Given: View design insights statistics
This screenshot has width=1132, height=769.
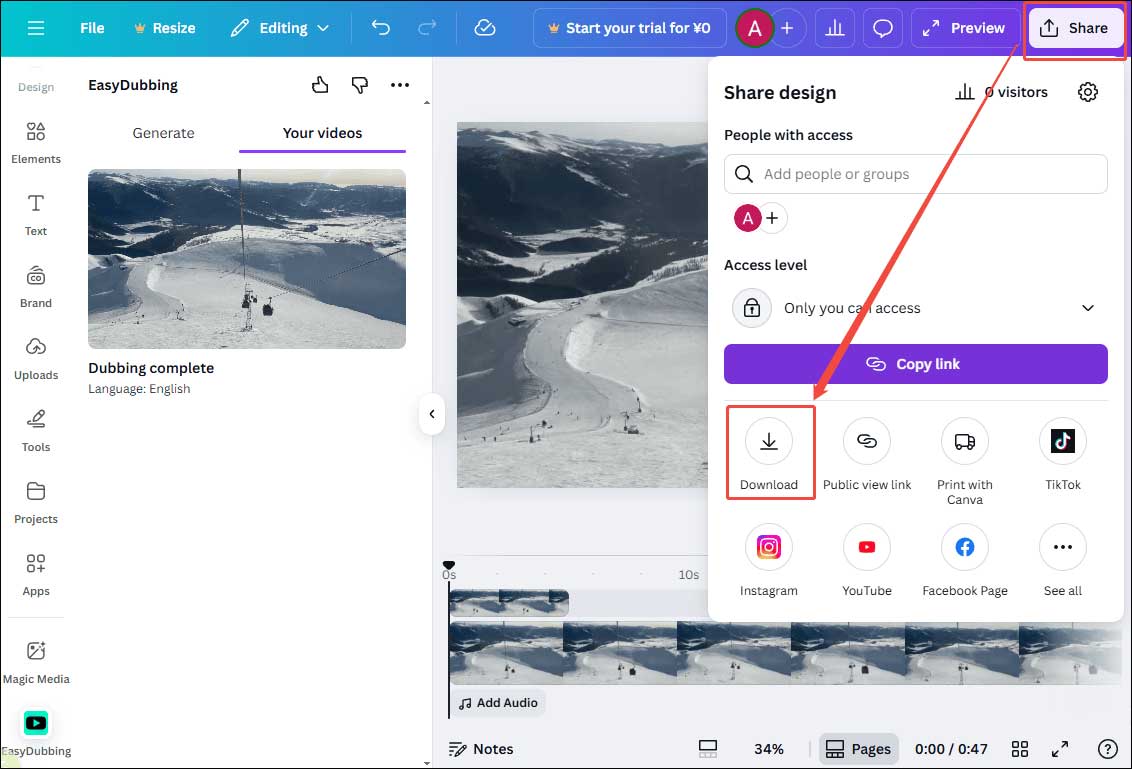Looking at the screenshot, I should (x=835, y=27).
